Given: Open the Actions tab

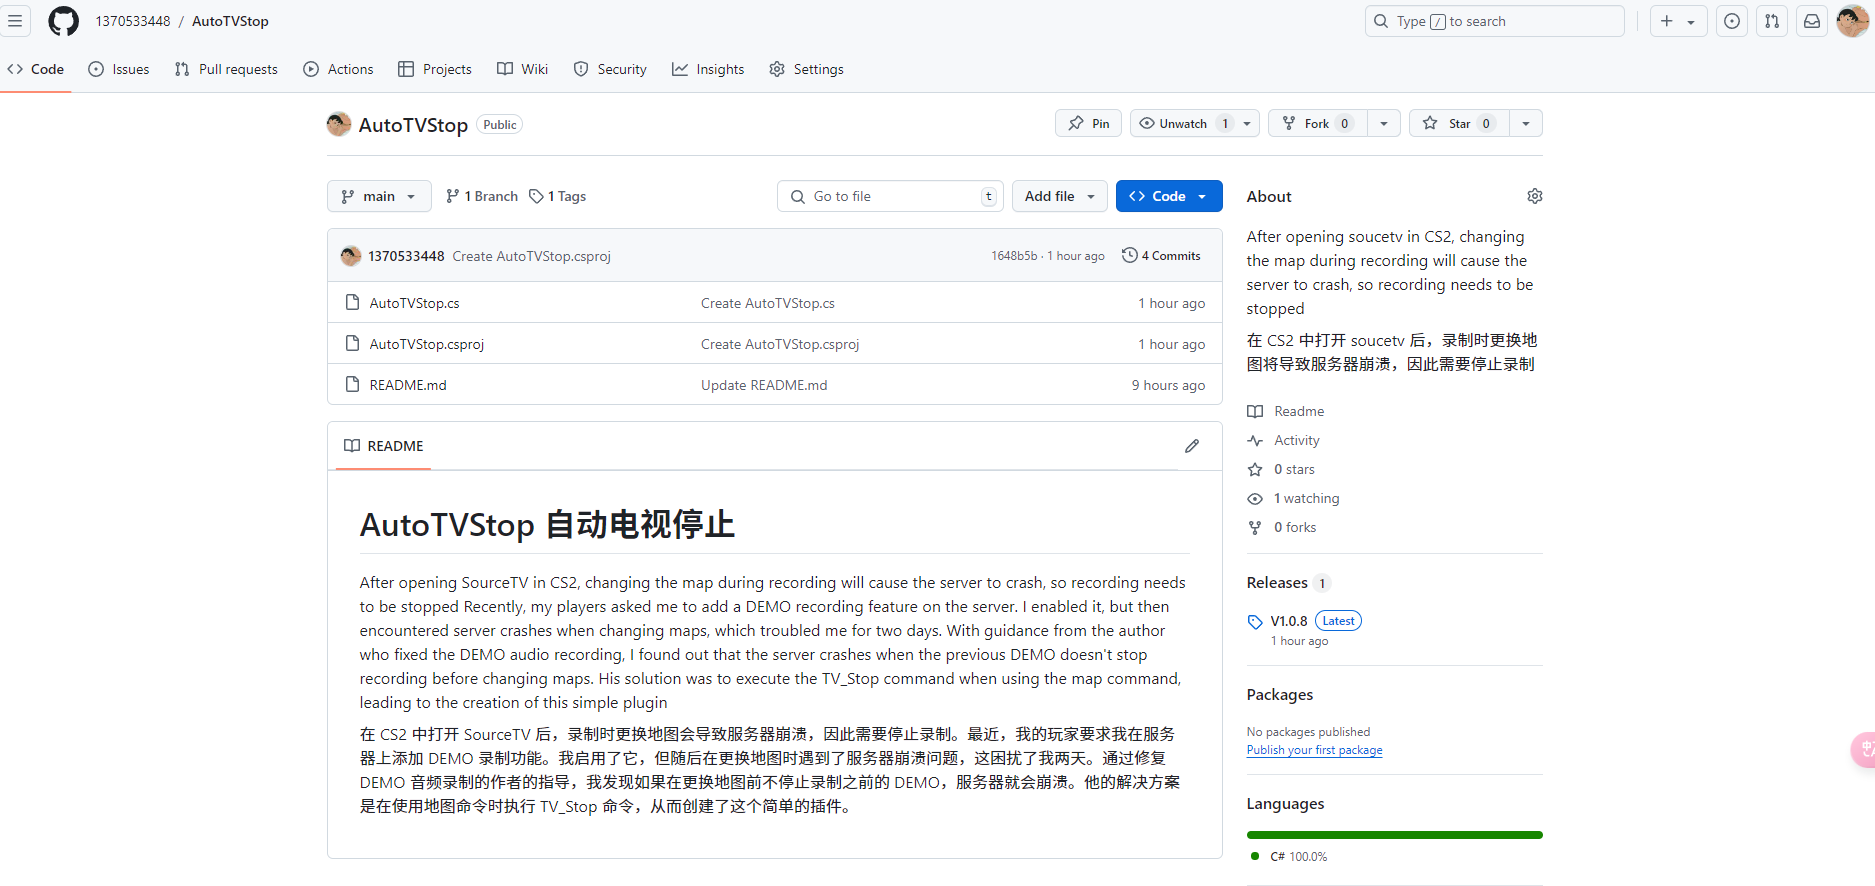Looking at the screenshot, I should 338,69.
